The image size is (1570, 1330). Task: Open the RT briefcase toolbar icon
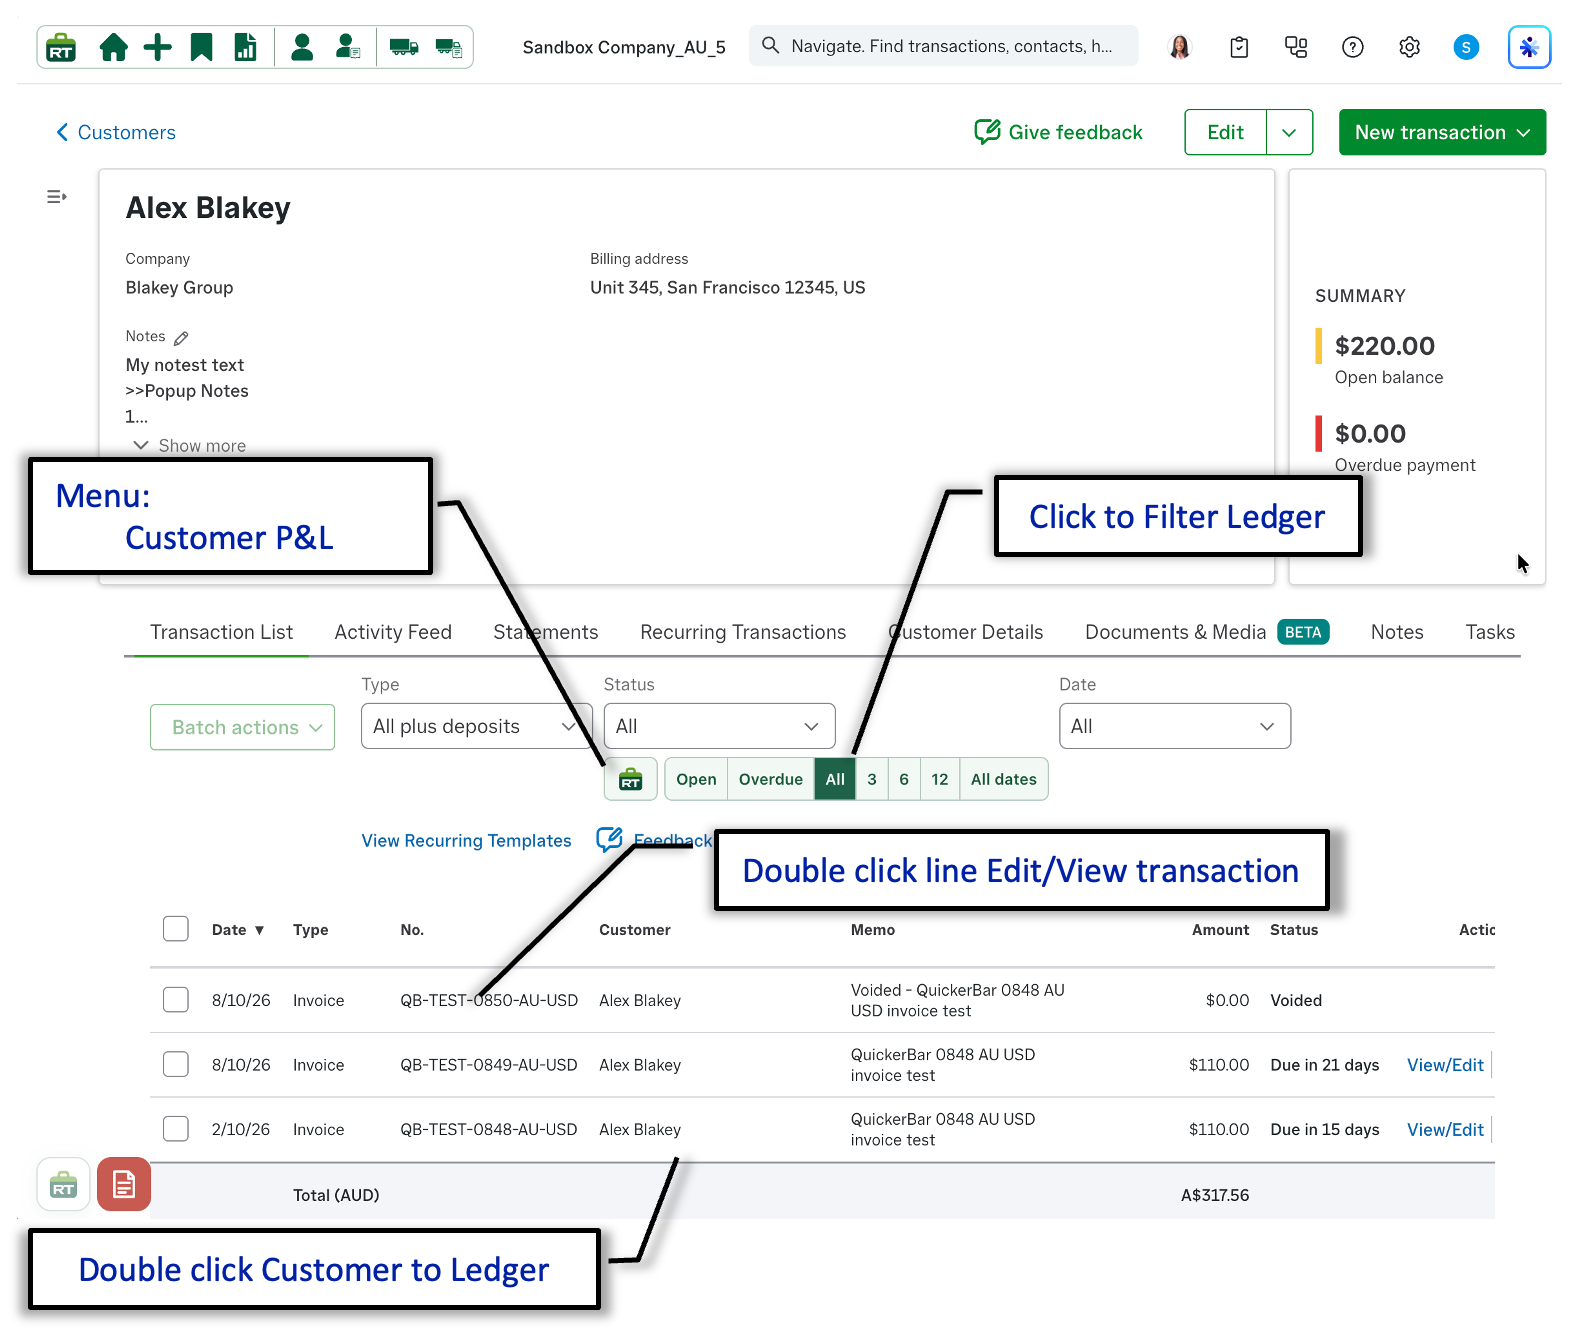pyautogui.click(x=62, y=47)
